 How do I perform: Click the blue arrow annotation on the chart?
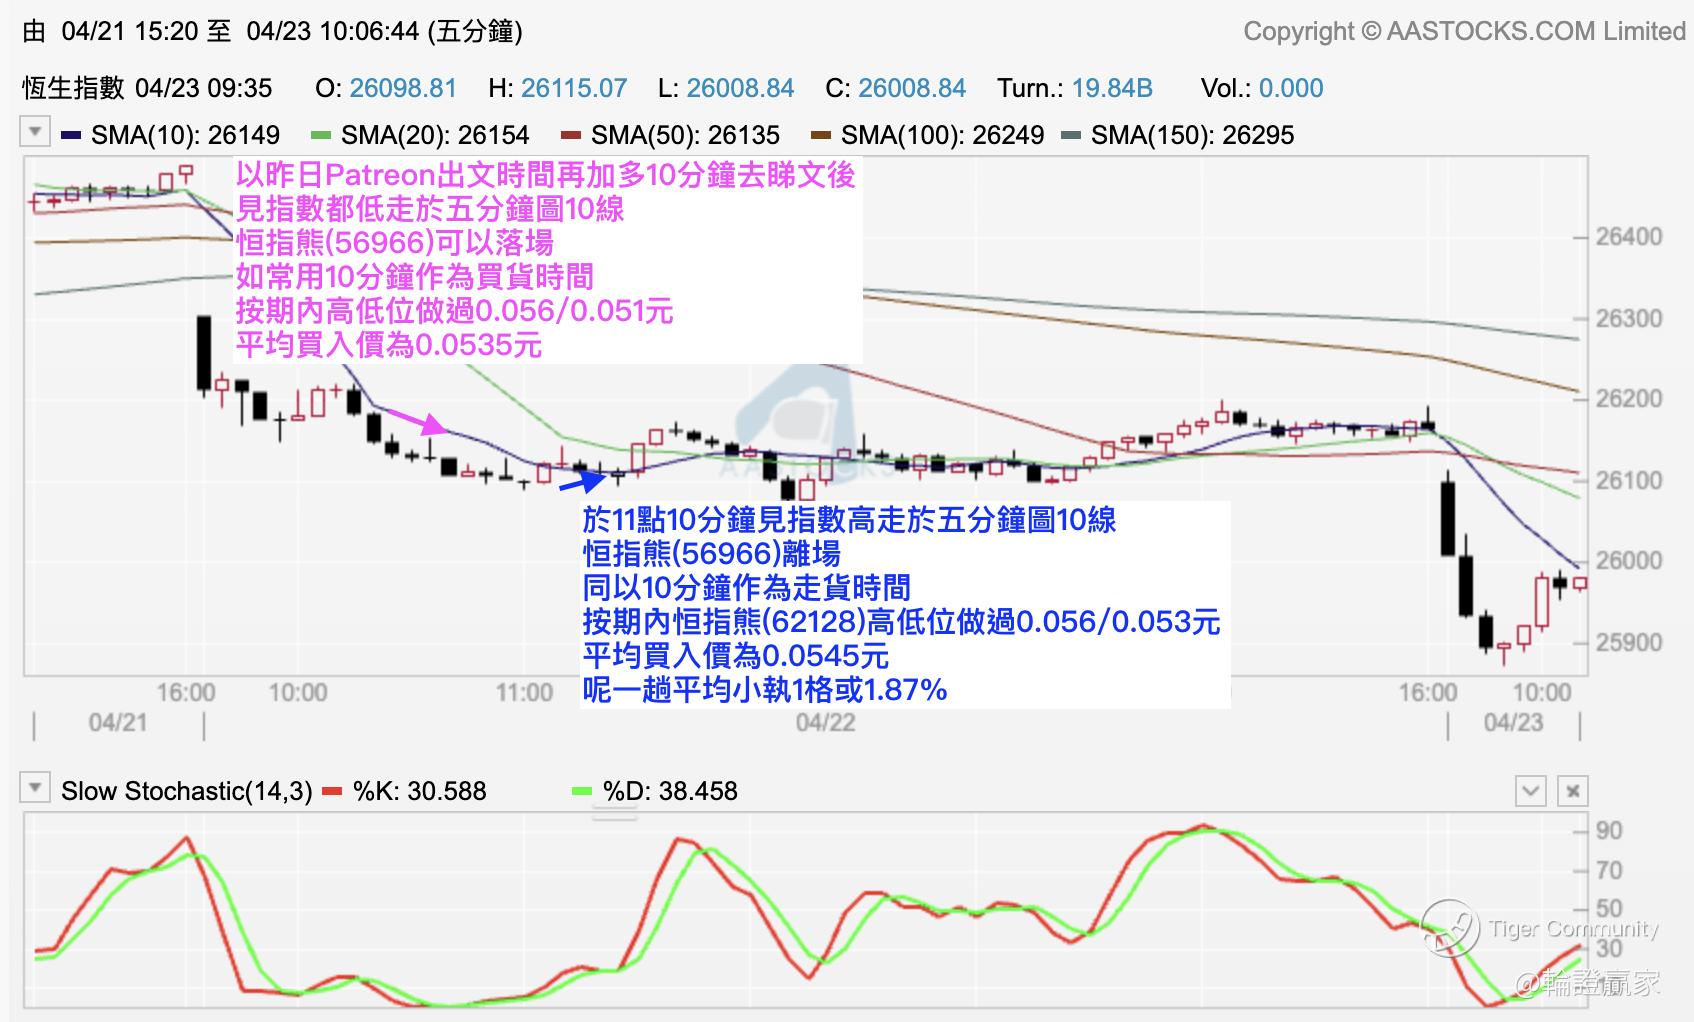582,480
